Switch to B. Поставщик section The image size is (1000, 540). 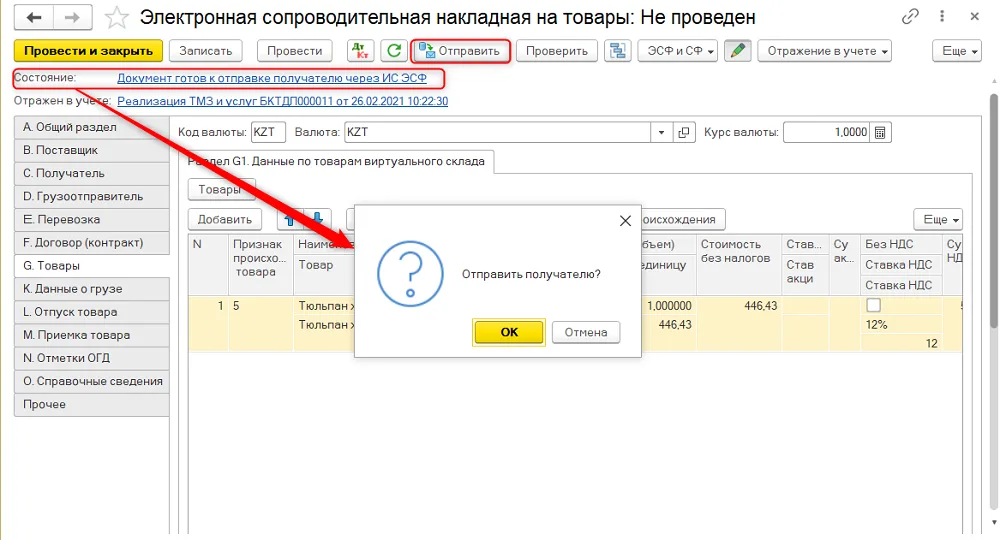[x=92, y=150]
